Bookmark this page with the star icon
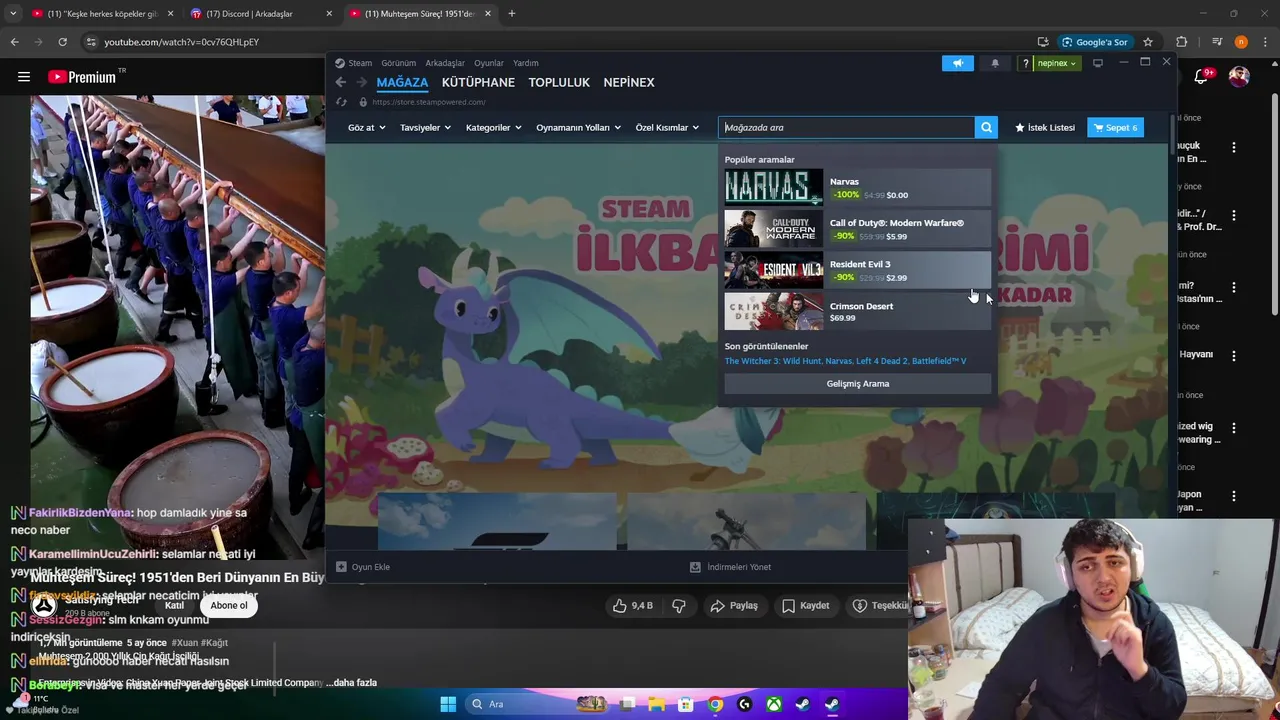 pyautogui.click(x=1148, y=42)
